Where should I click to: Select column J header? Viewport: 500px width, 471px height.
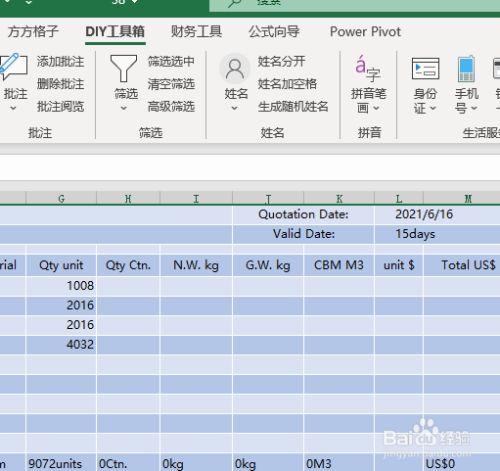268,199
